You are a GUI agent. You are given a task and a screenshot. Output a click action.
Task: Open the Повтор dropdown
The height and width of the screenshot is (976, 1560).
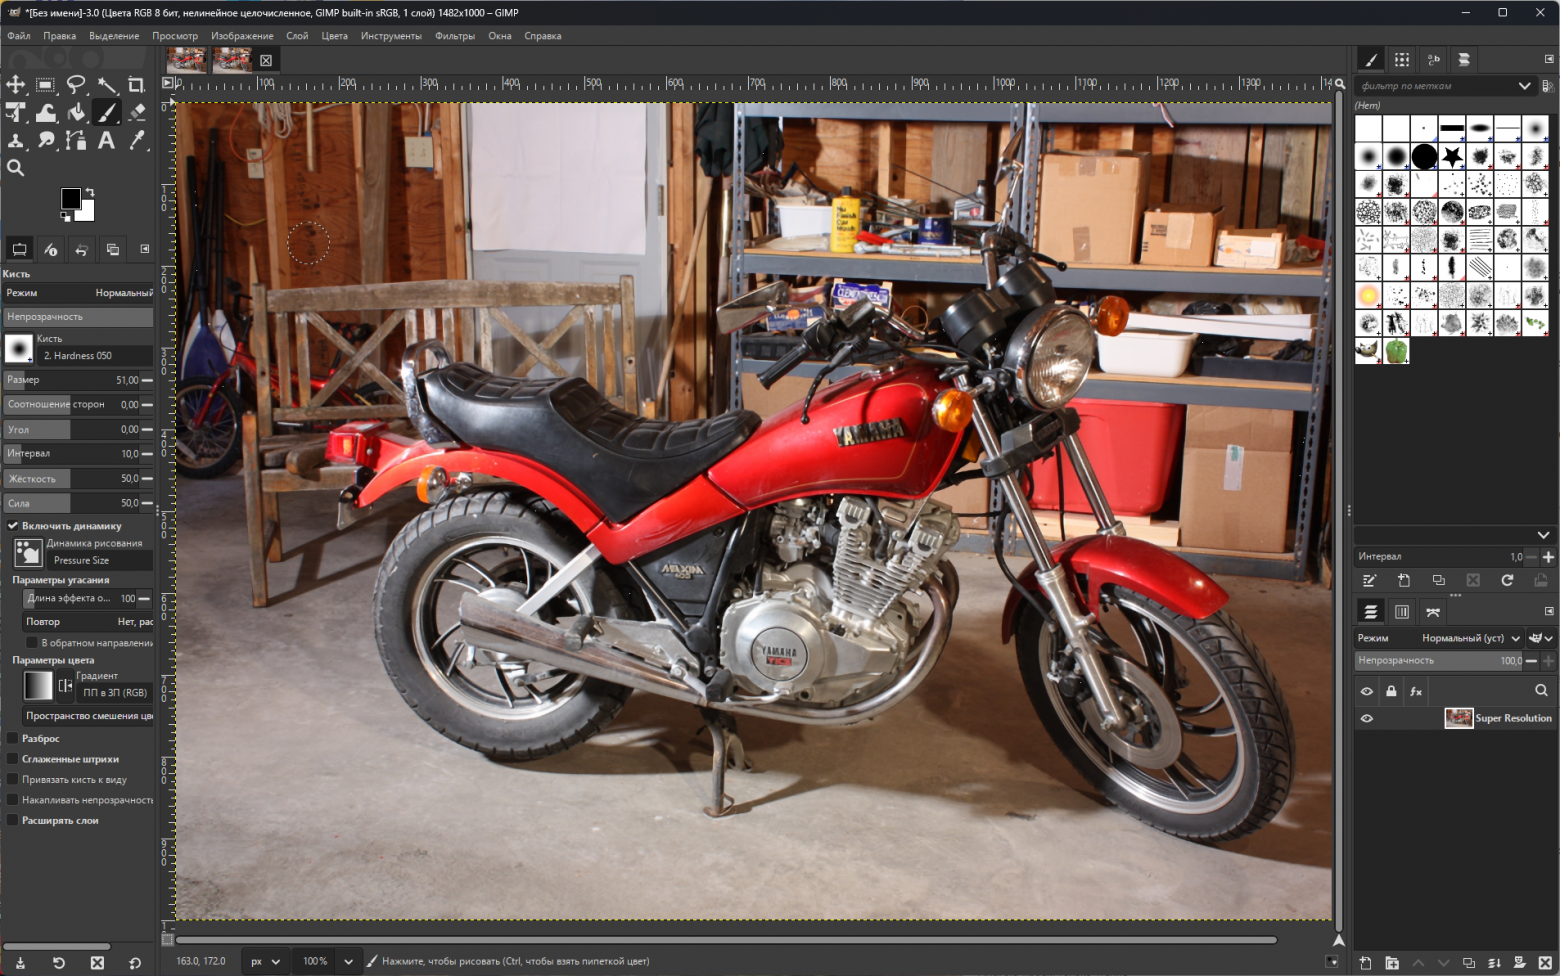[x=88, y=621]
